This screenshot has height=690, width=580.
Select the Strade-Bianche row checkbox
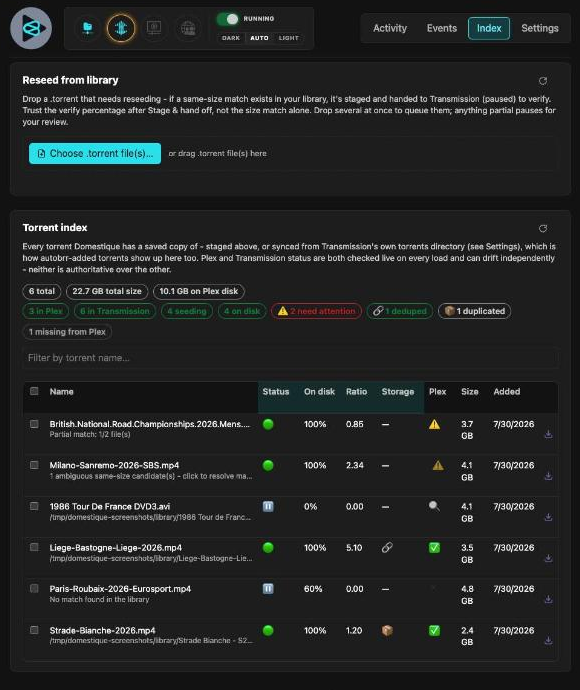point(34,630)
